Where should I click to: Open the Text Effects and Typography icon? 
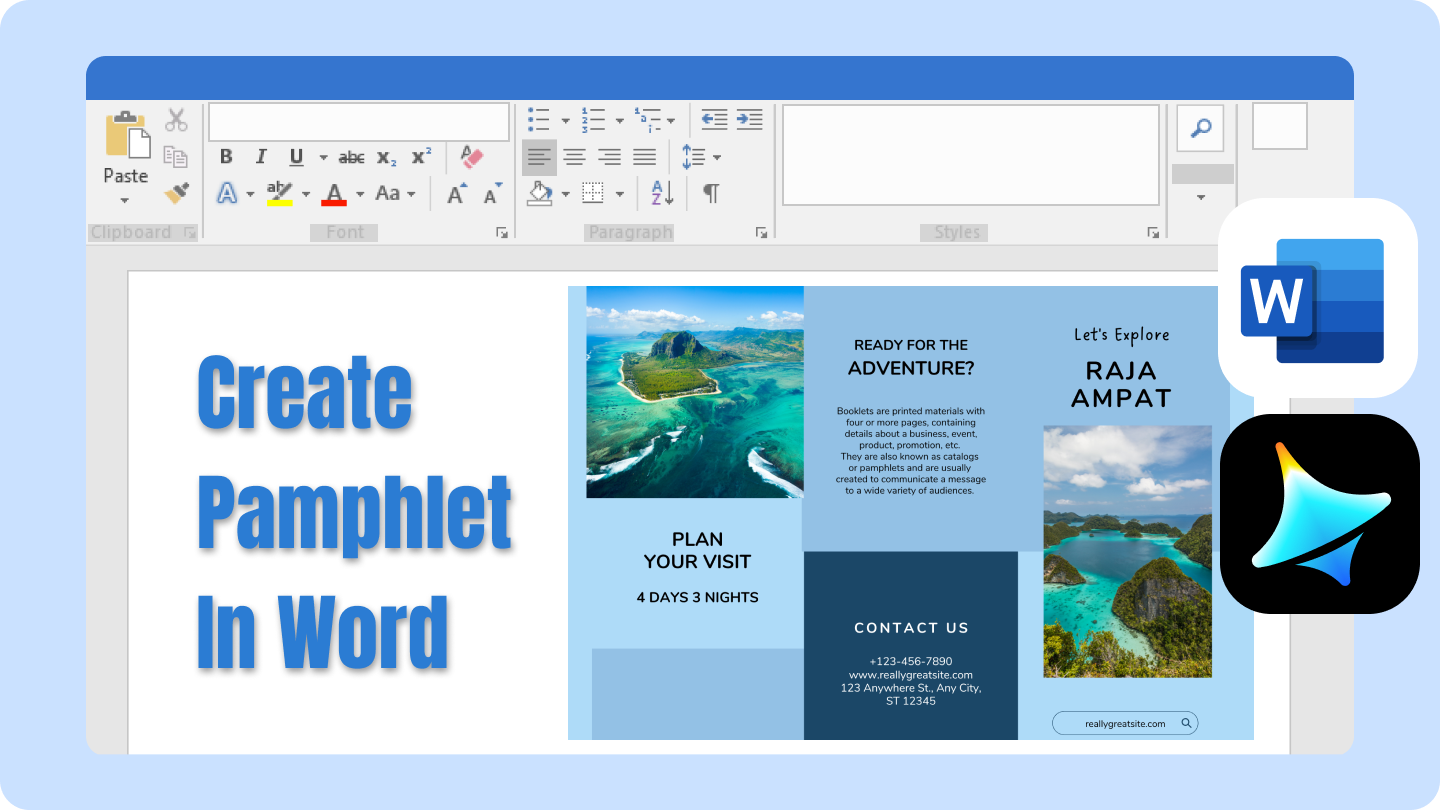pyautogui.click(x=225, y=192)
